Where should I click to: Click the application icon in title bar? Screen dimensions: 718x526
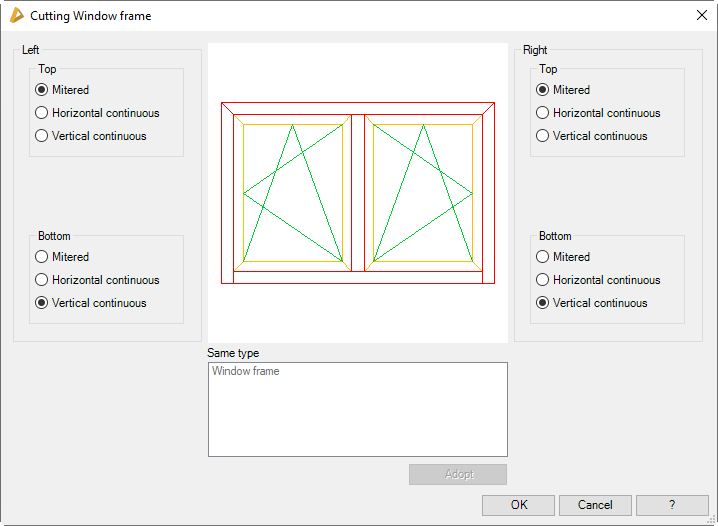(x=16, y=15)
